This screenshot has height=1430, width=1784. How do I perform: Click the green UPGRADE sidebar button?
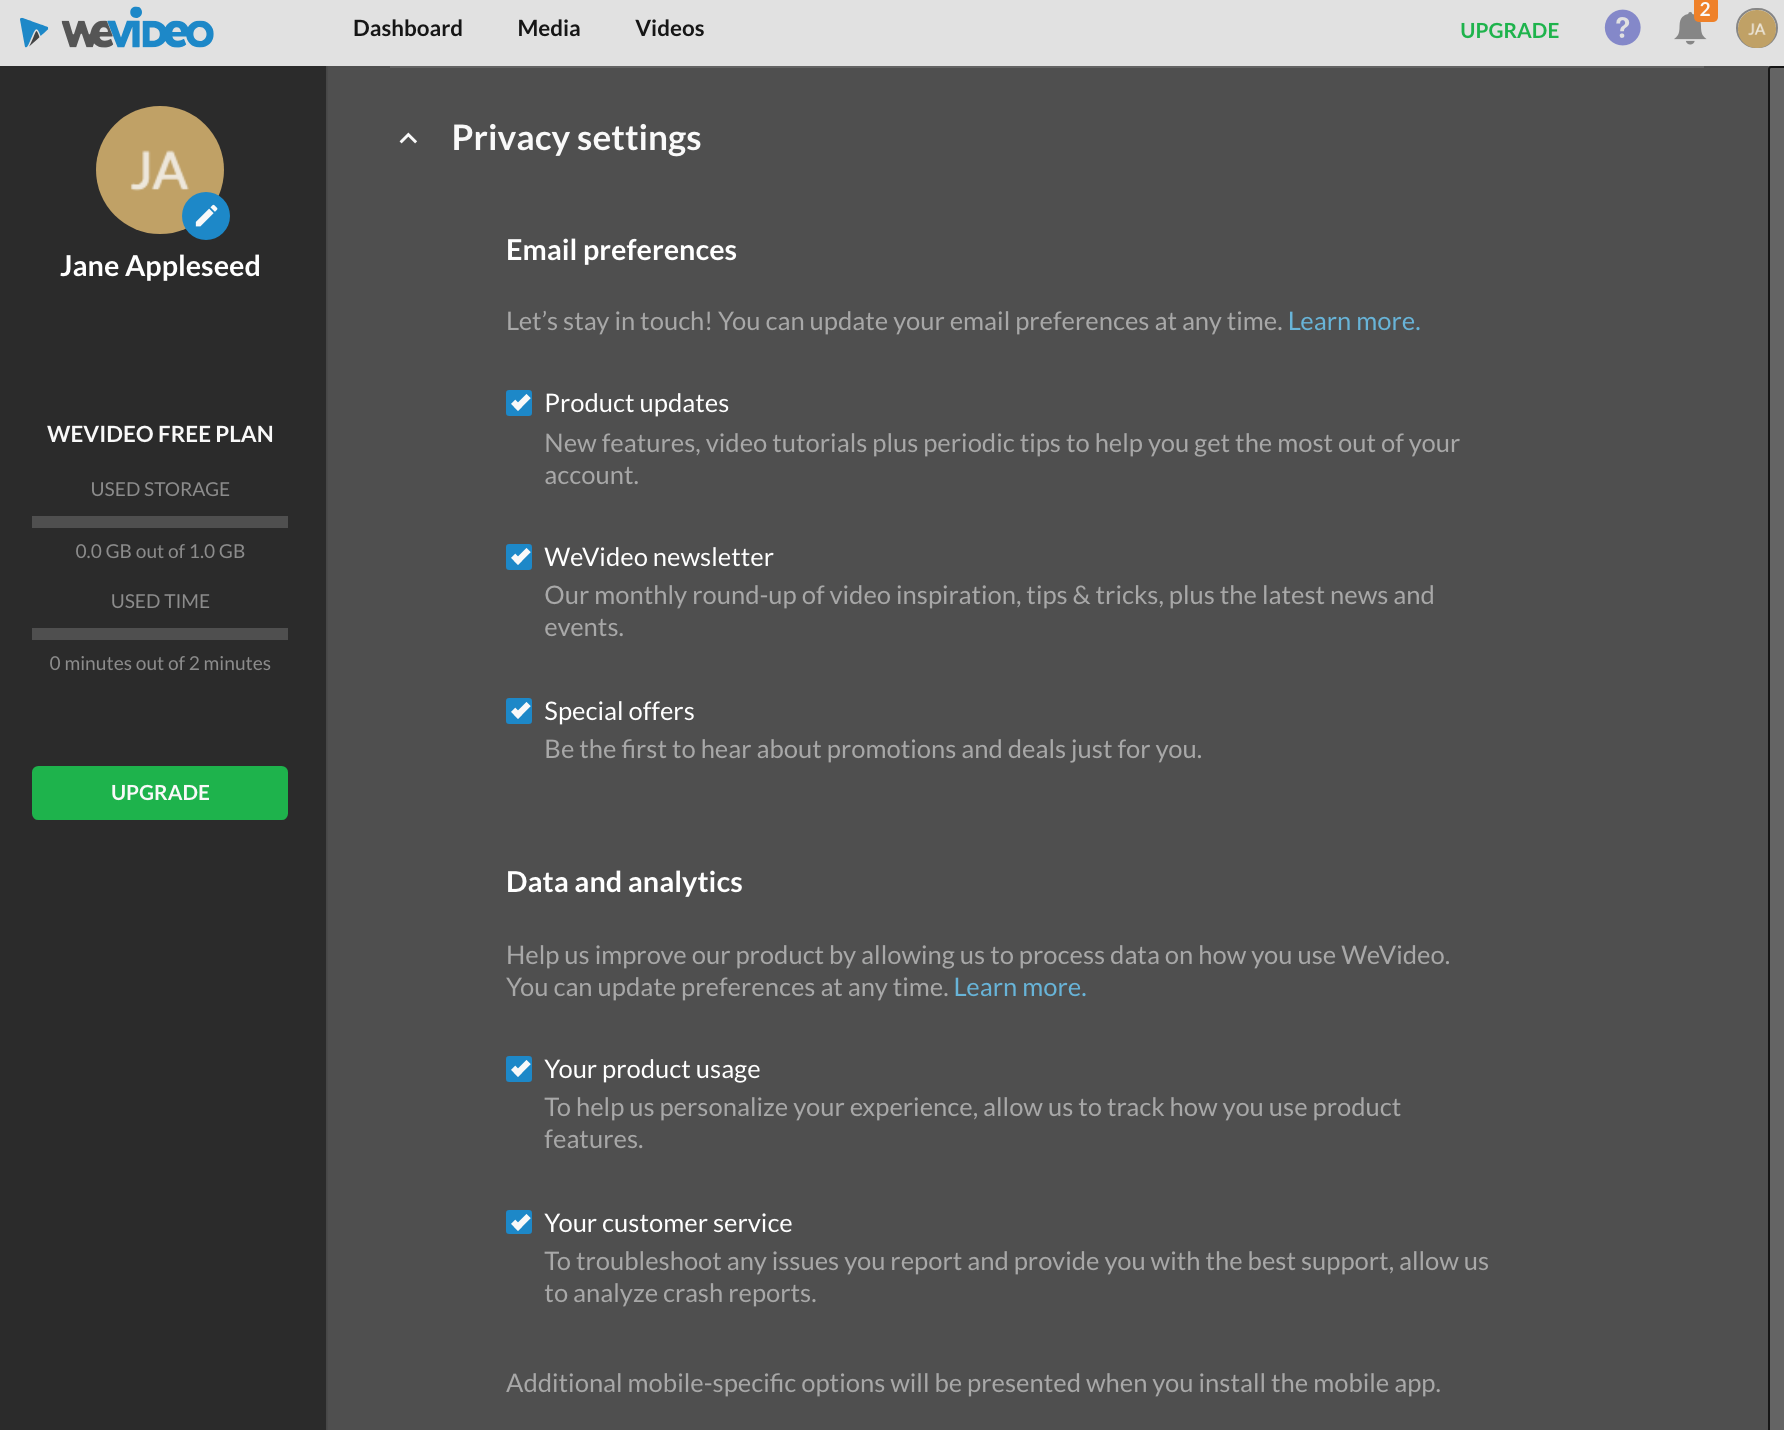160,793
